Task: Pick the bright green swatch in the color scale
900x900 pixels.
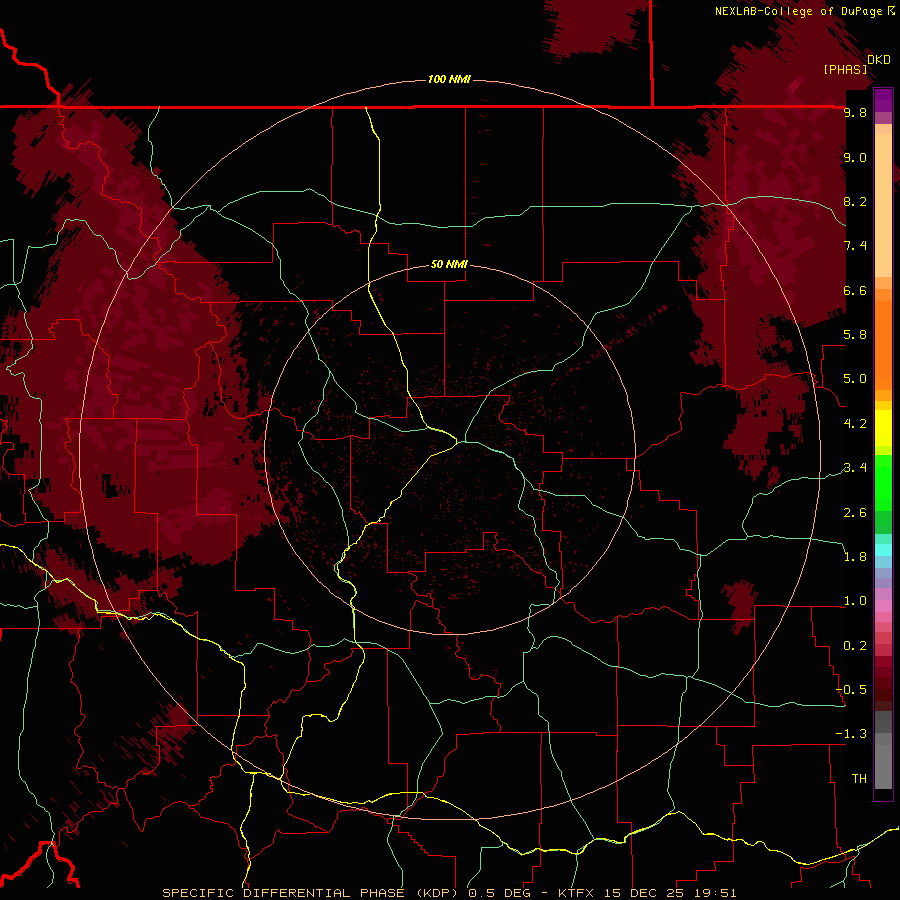Action: [883, 483]
